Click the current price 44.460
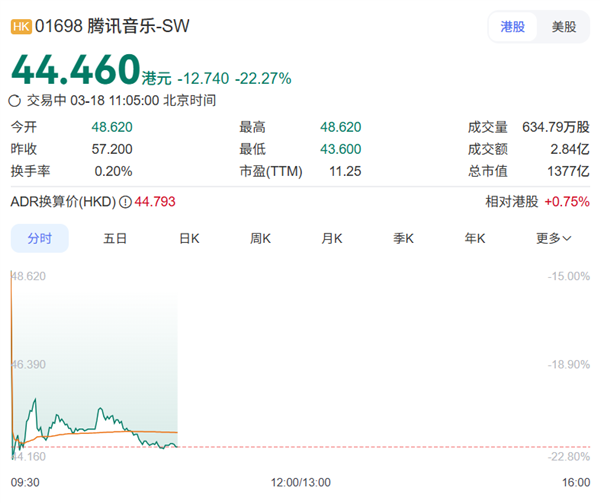Viewport: 600px width, 503px height. [76, 69]
